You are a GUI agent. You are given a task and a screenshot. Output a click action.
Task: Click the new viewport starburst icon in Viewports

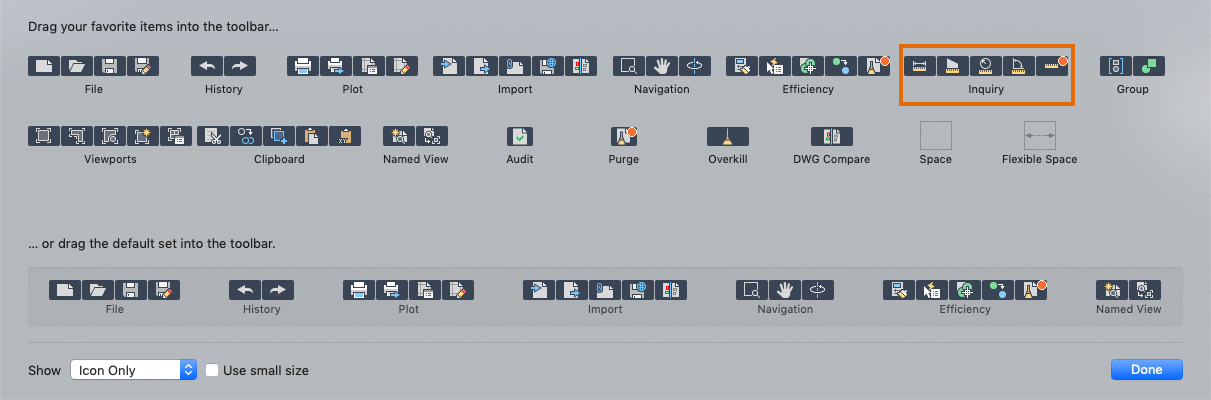click(x=143, y=137)
